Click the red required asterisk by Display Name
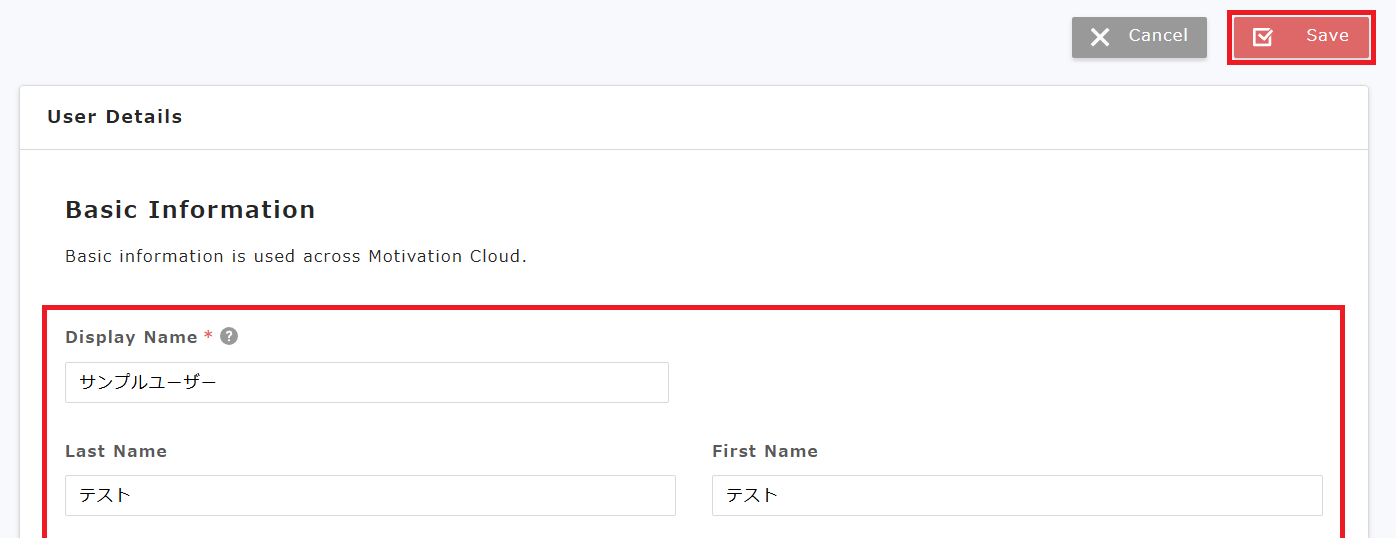The image size is (1396, 538). point(208,336)
